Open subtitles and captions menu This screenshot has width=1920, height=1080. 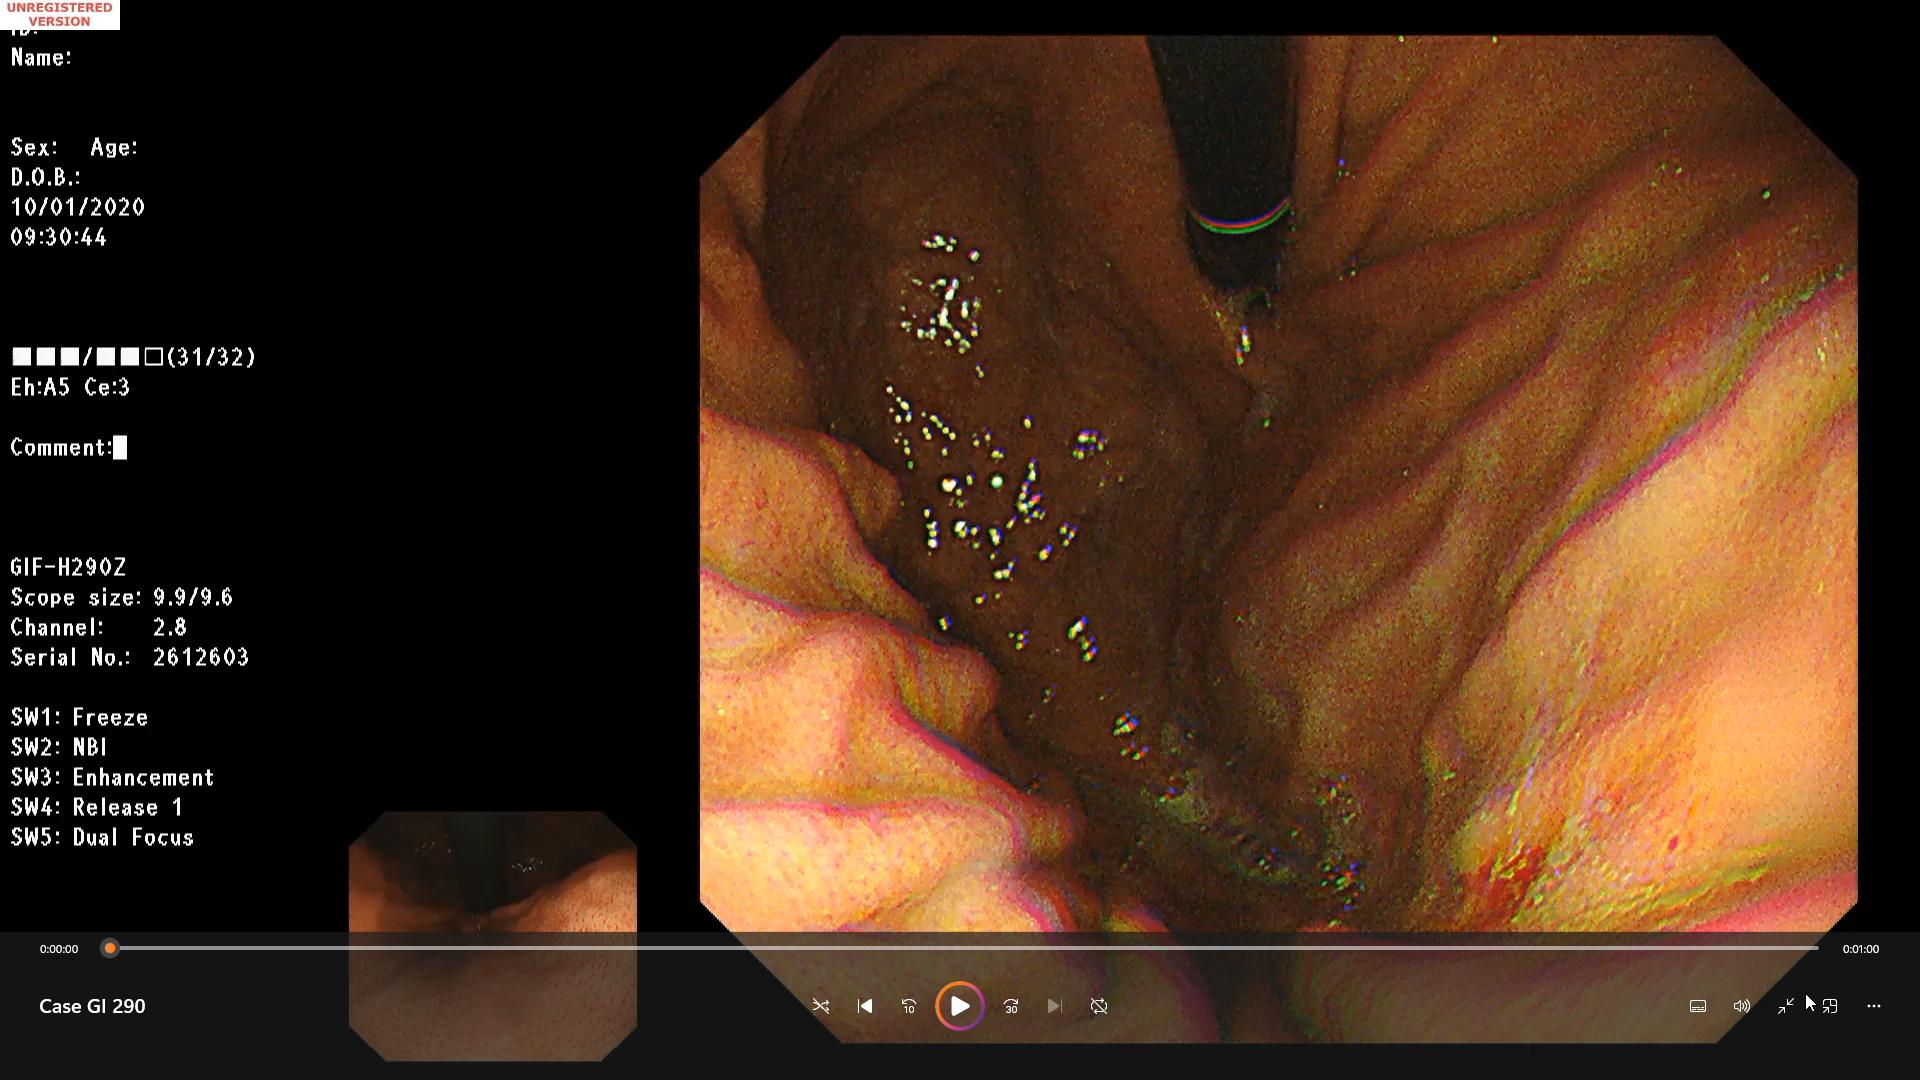pyautogui.click(x=1698, y=1006)
